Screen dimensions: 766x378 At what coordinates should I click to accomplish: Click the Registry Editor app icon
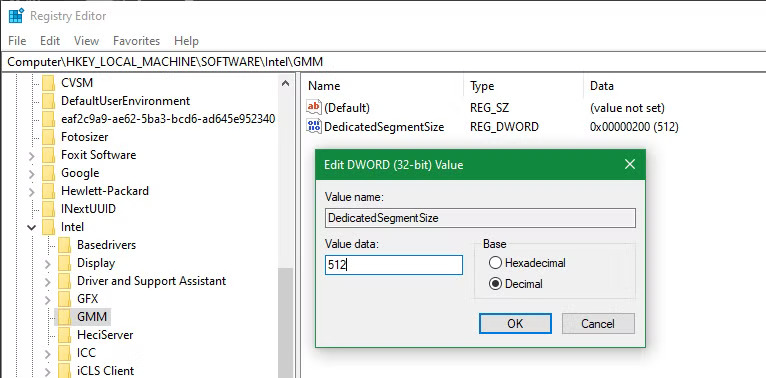coord(16,16)
